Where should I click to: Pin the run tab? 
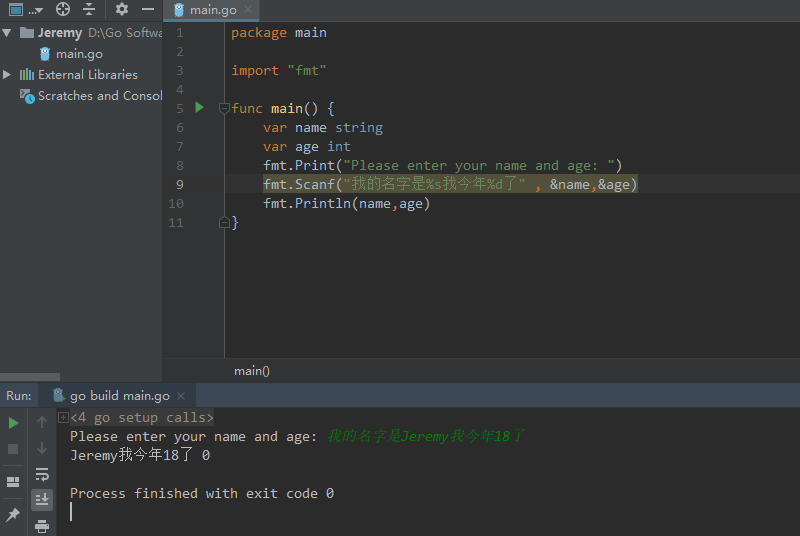[13, 514]
